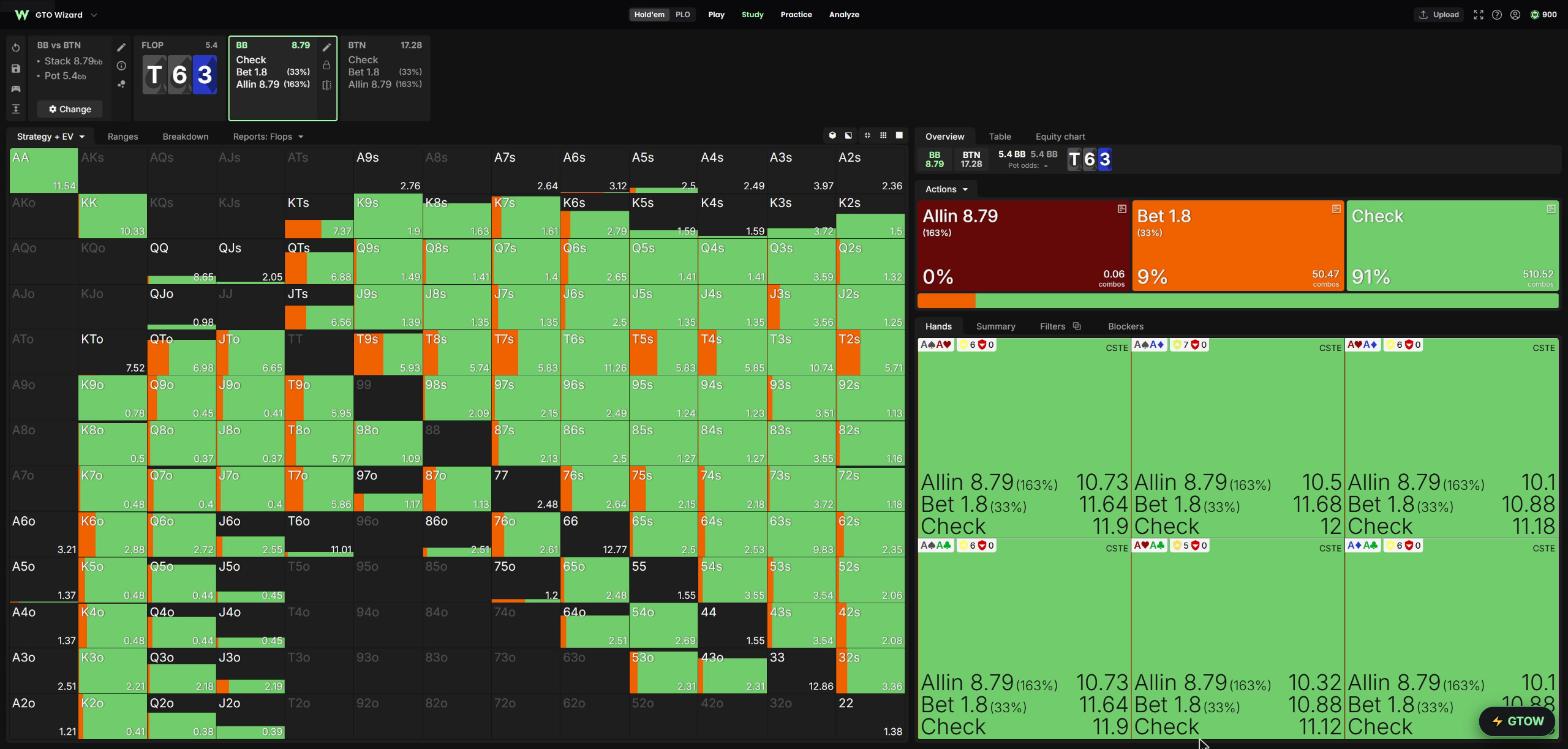Select the green Check 91% action card

tap(1452, 246)
